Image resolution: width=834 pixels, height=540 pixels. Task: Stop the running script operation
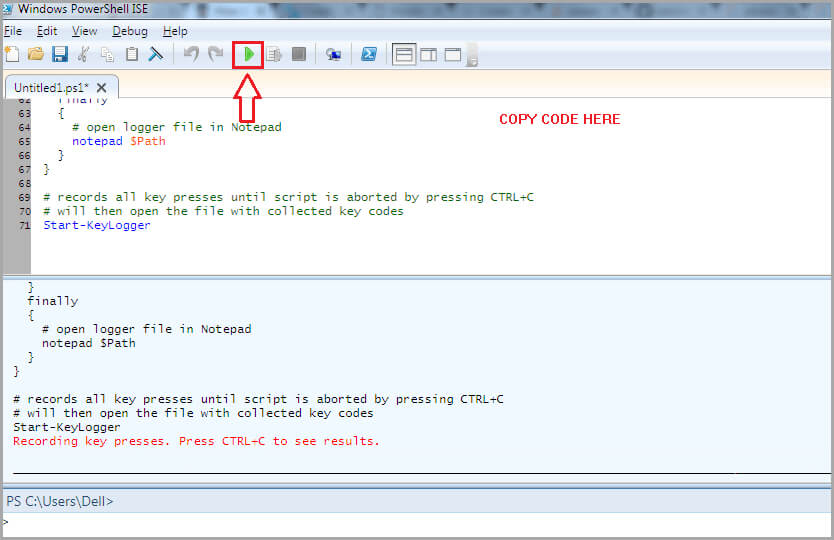click(299, 54)
